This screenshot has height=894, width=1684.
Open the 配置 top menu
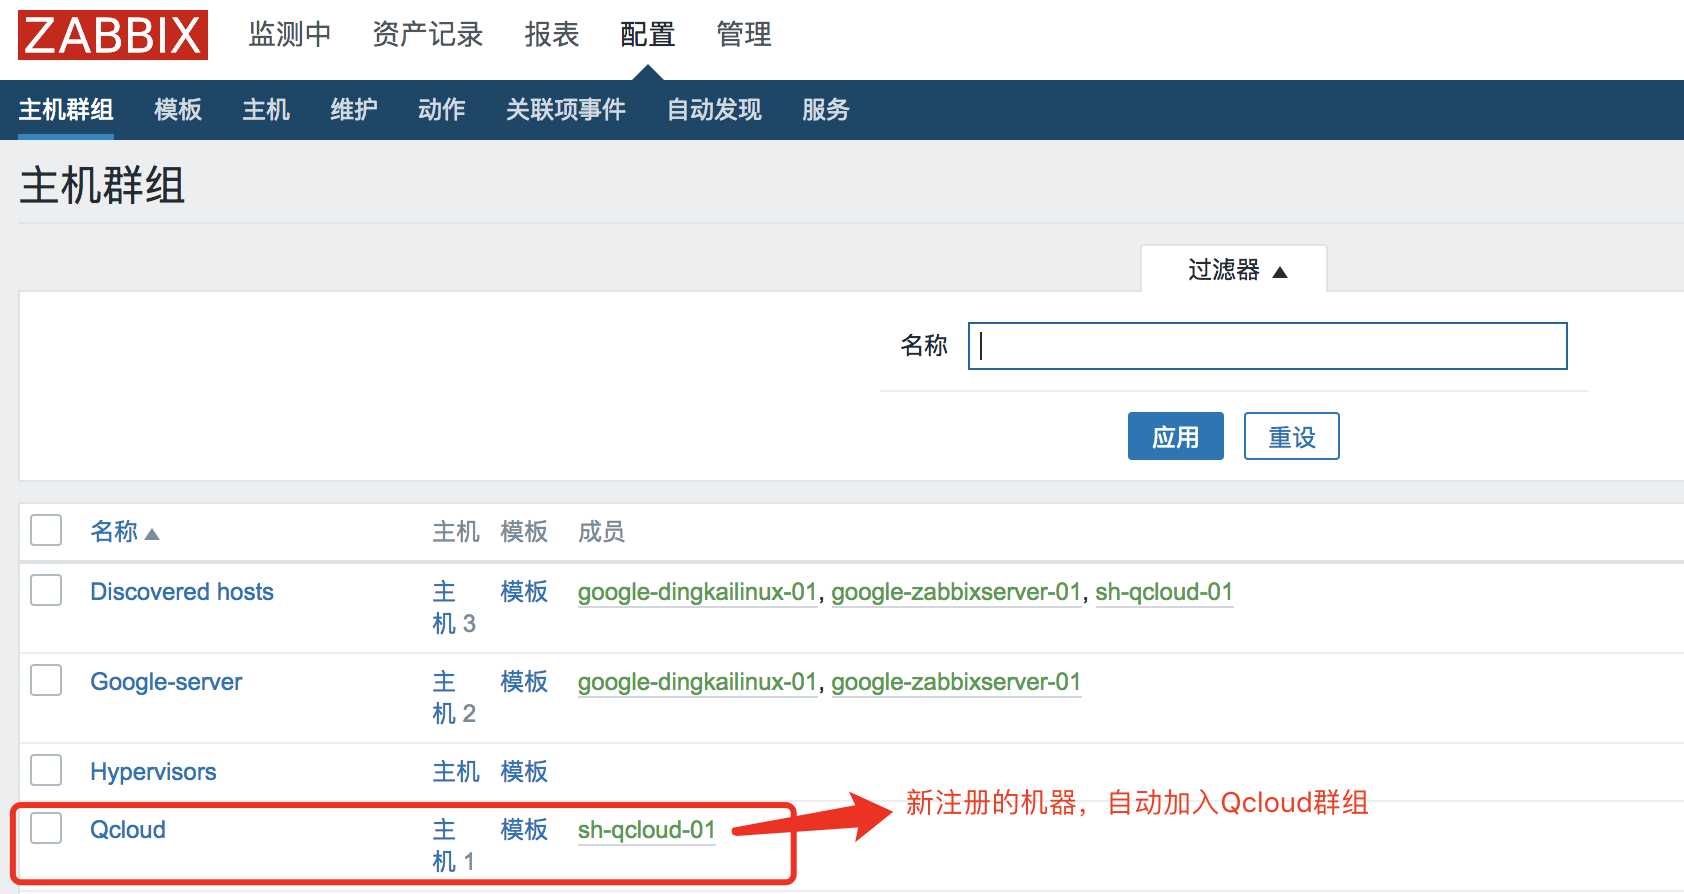pos(648,35)
